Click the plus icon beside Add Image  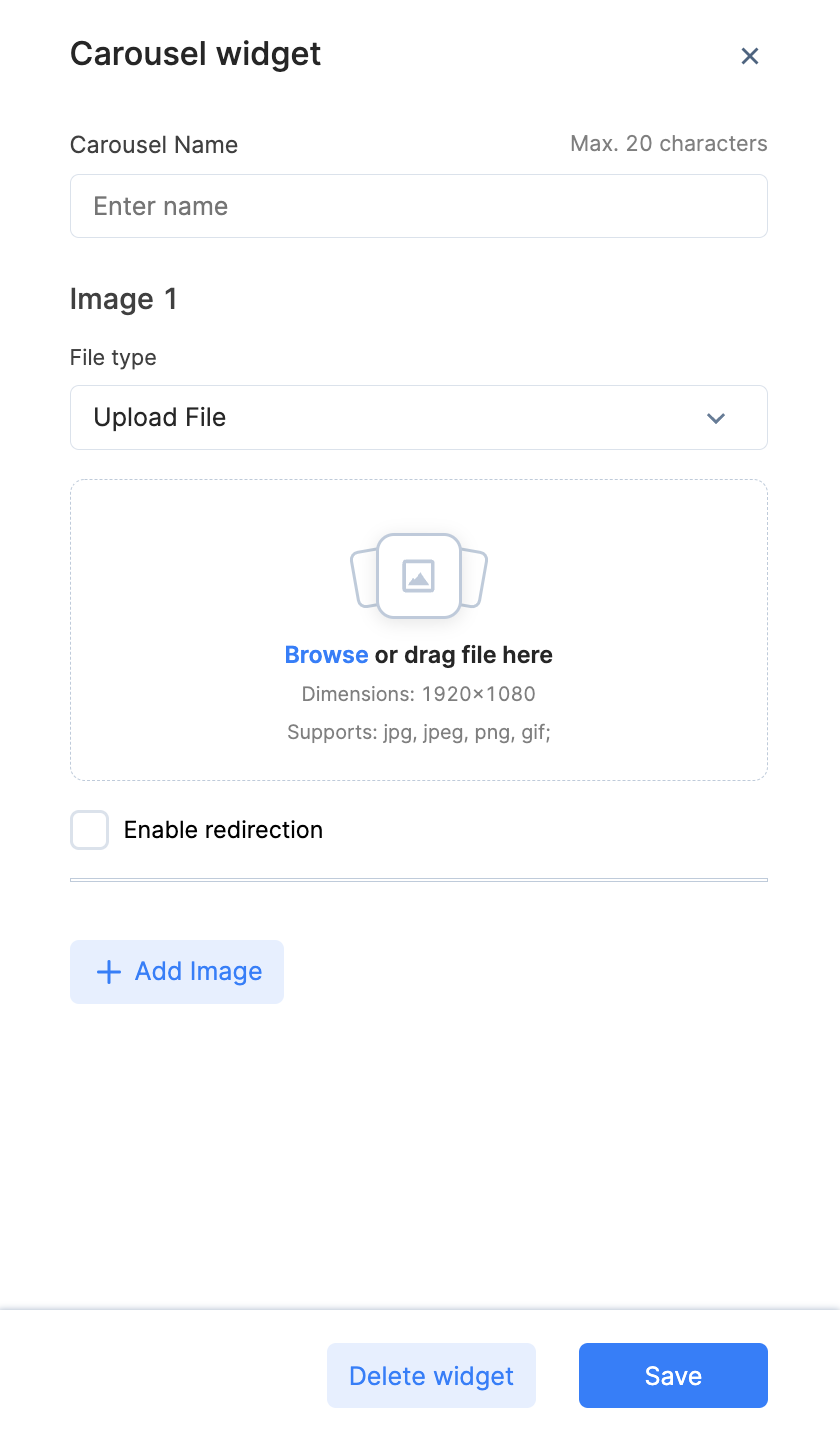tap(108, 972)
